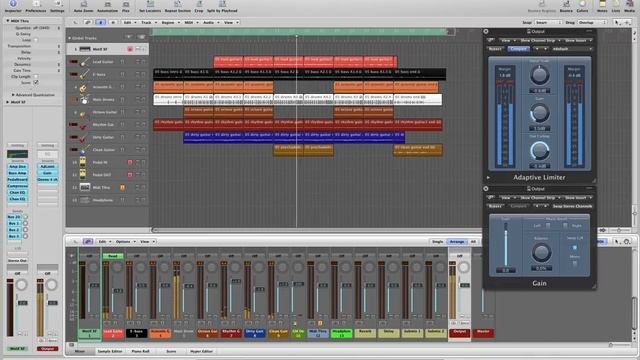This screenshot has height=360, width=640.
Task: Show Automation via the toolbar icon
Action: pos(107,6)
